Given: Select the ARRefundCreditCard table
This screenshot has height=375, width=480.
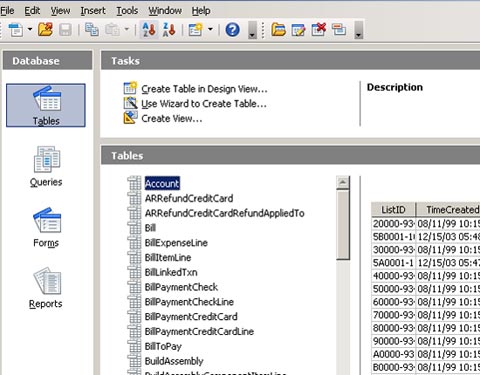Looking at the screenshot, I should (189, 198).
